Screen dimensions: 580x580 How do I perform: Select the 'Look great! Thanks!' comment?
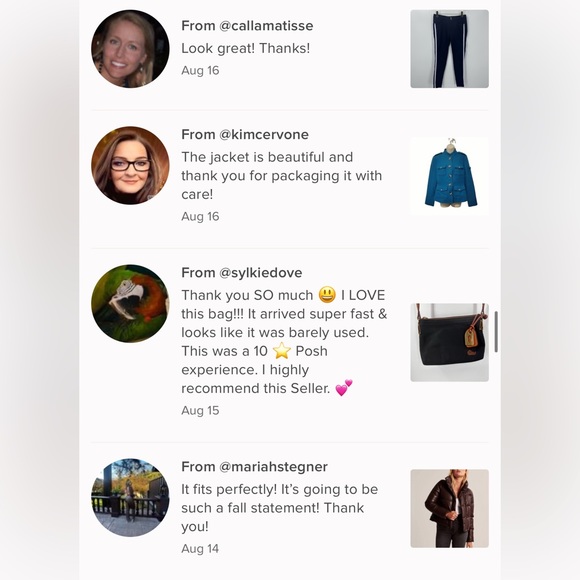[x=246, y=48]
